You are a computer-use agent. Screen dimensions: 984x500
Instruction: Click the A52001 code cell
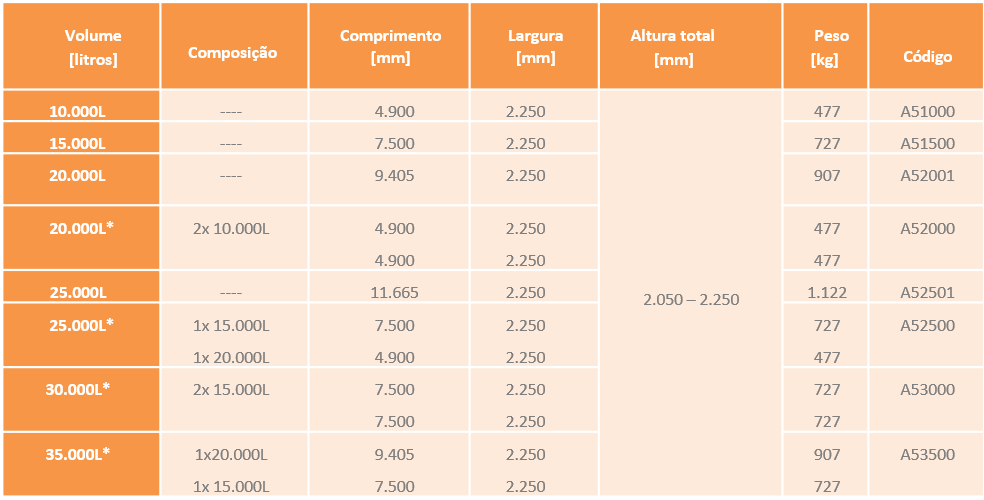(x=927, y=176)
